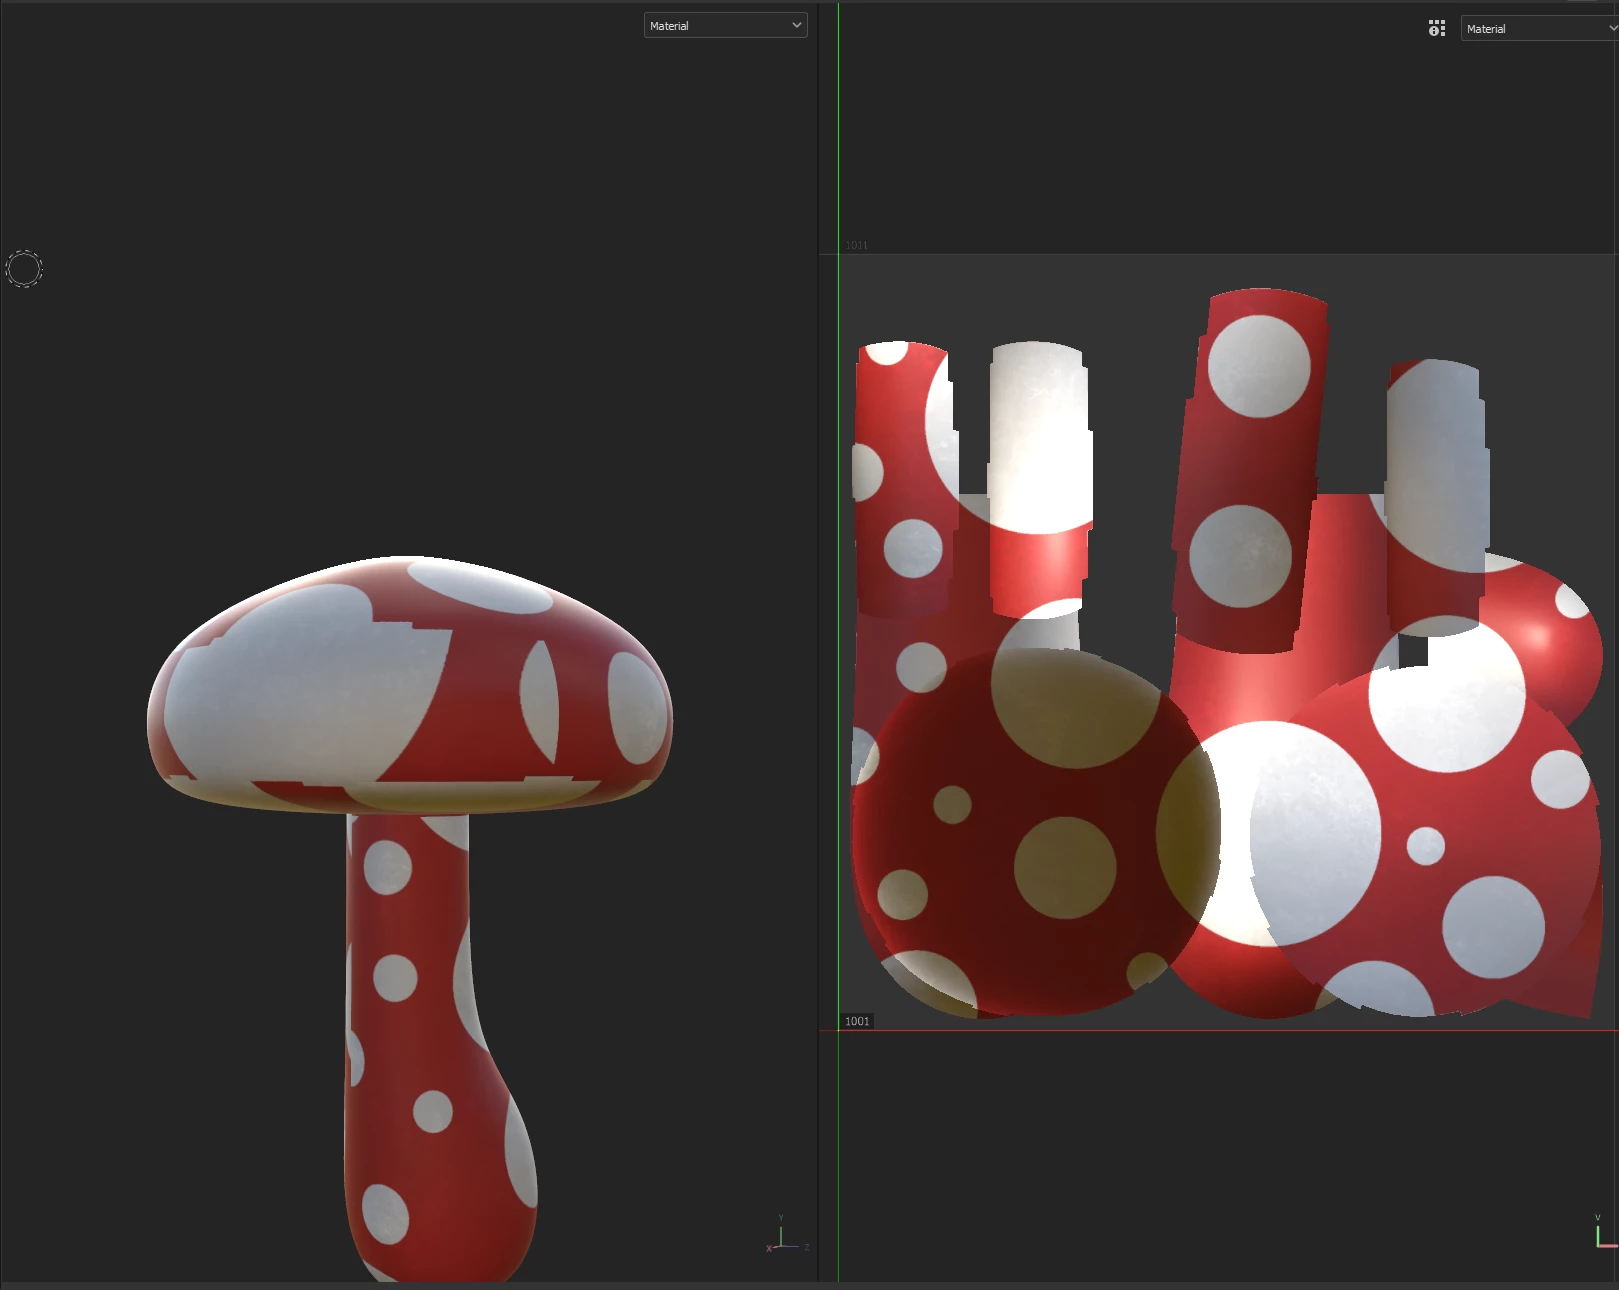The width and height of the screenshot is (1619, 1290).
Task: Click the mushroom cap in 3D view
Action: (410, 686)
